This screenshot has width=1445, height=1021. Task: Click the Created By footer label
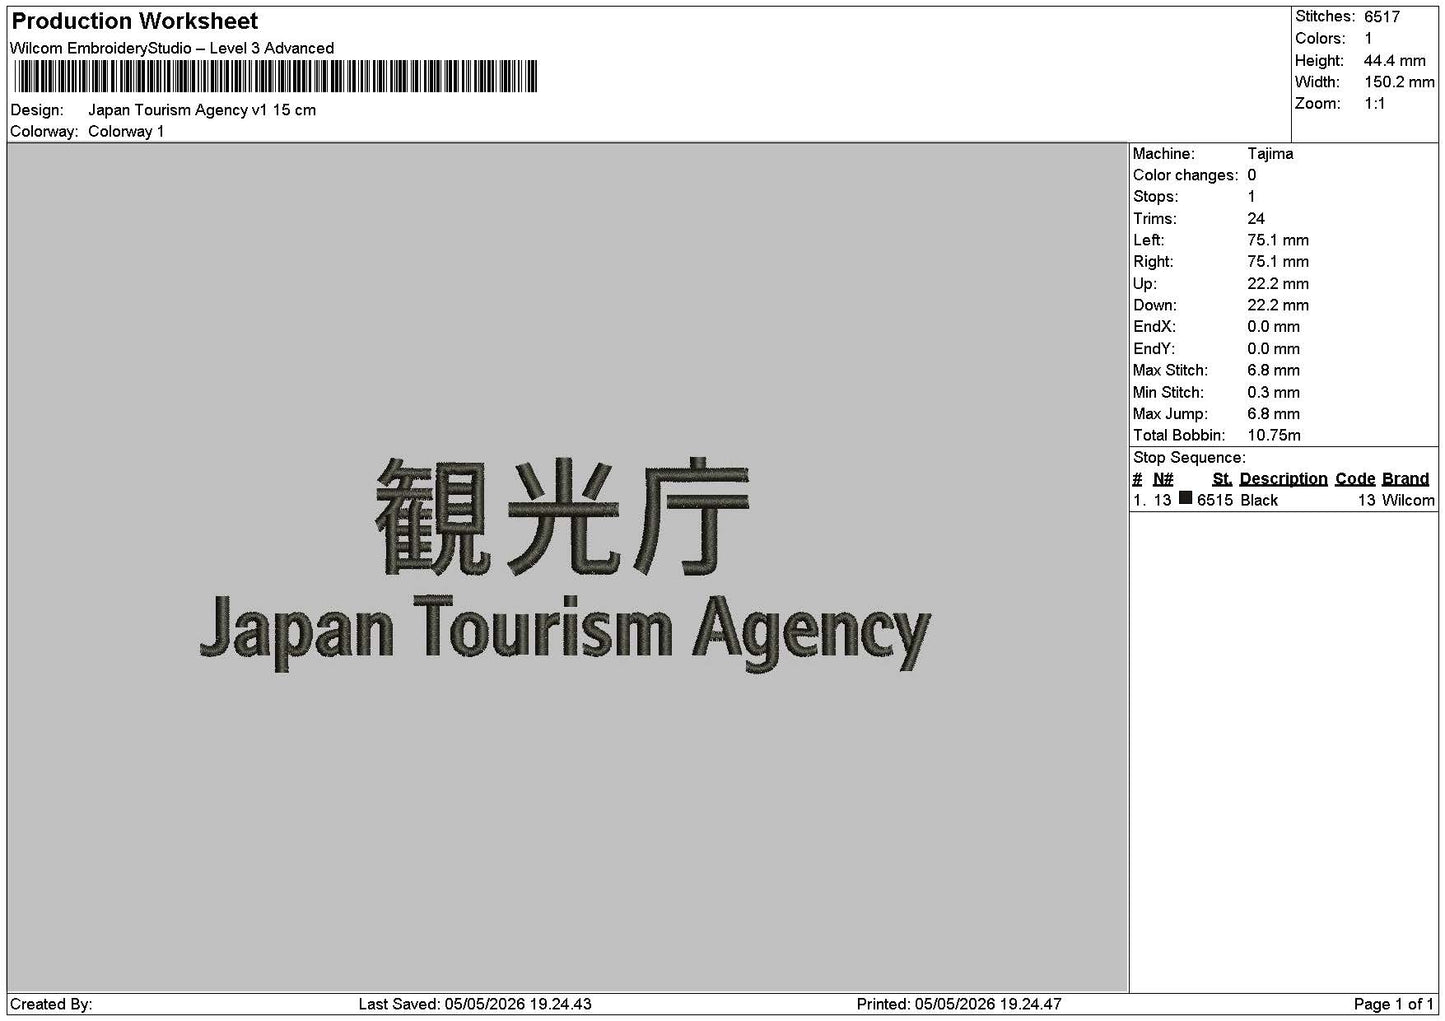[51, 1004]
